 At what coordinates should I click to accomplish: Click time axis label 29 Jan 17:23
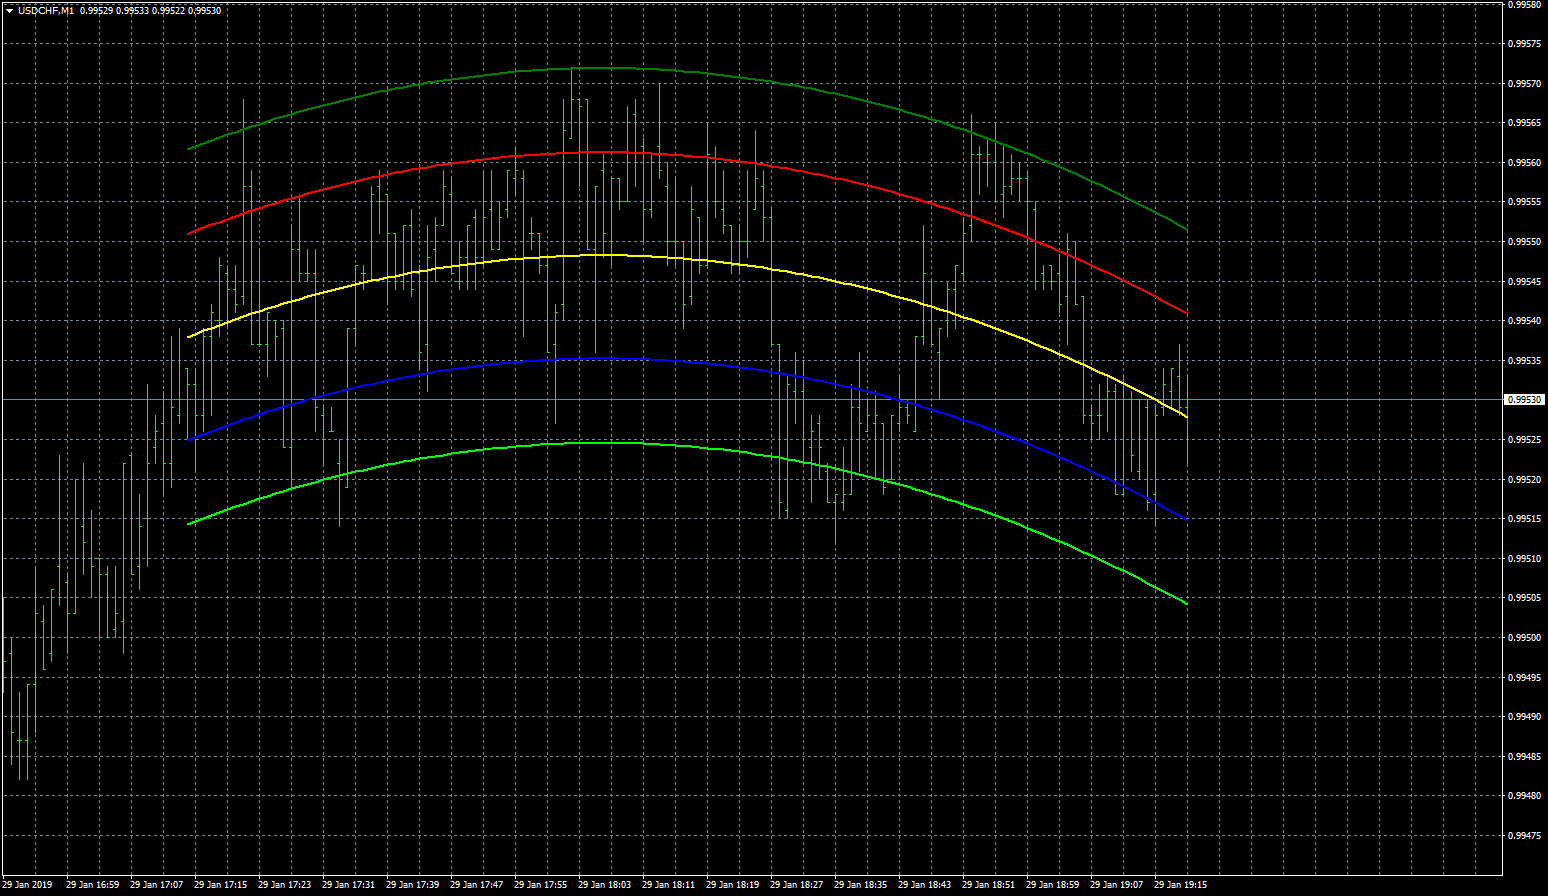[x=285, y=885]
